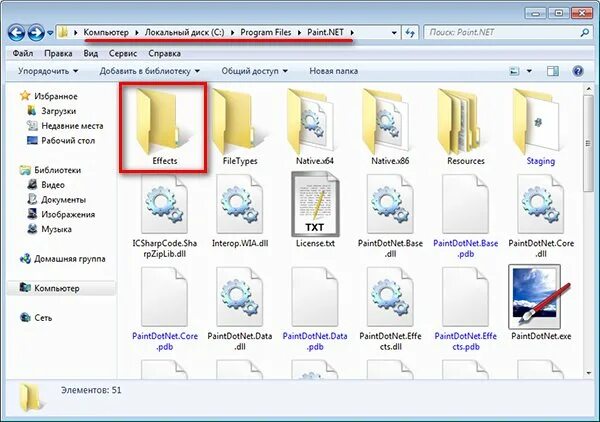This screenshot has width=600, height=422.
Task: Select the PaintDotNet.exe application icon
Action: tap(539, 297)
